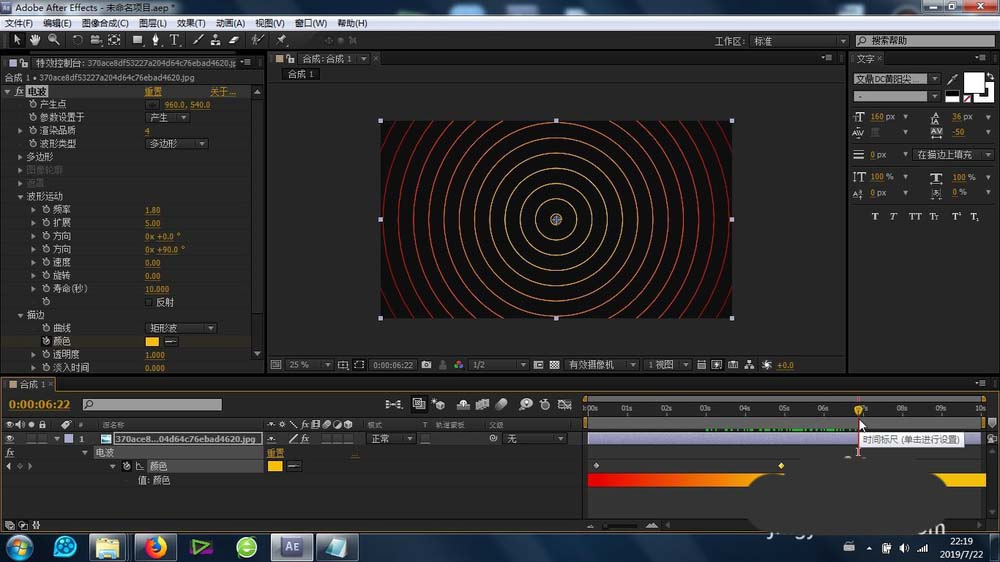Click the yellow 颜色 swatch in effect controls
Viewport: 1000px width, 562px height.
(x=152, y=341)
